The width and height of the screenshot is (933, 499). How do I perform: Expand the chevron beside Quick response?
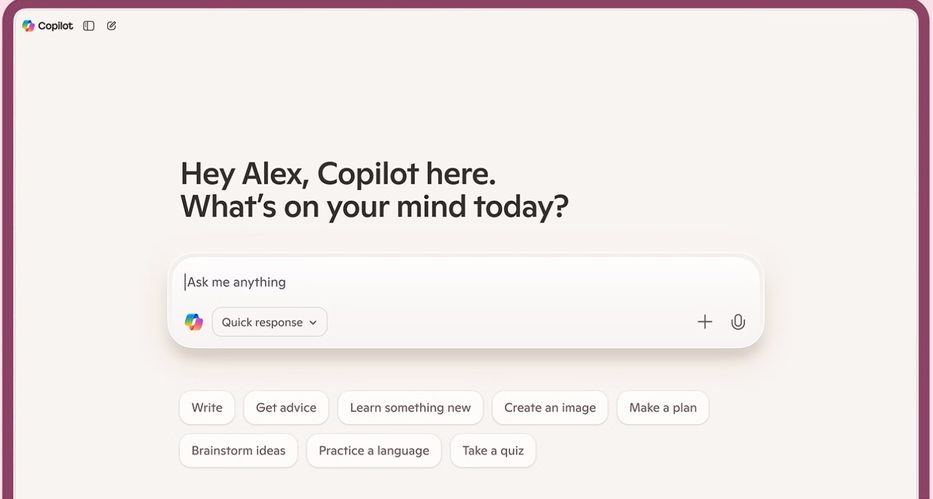[x=313, y=323]
